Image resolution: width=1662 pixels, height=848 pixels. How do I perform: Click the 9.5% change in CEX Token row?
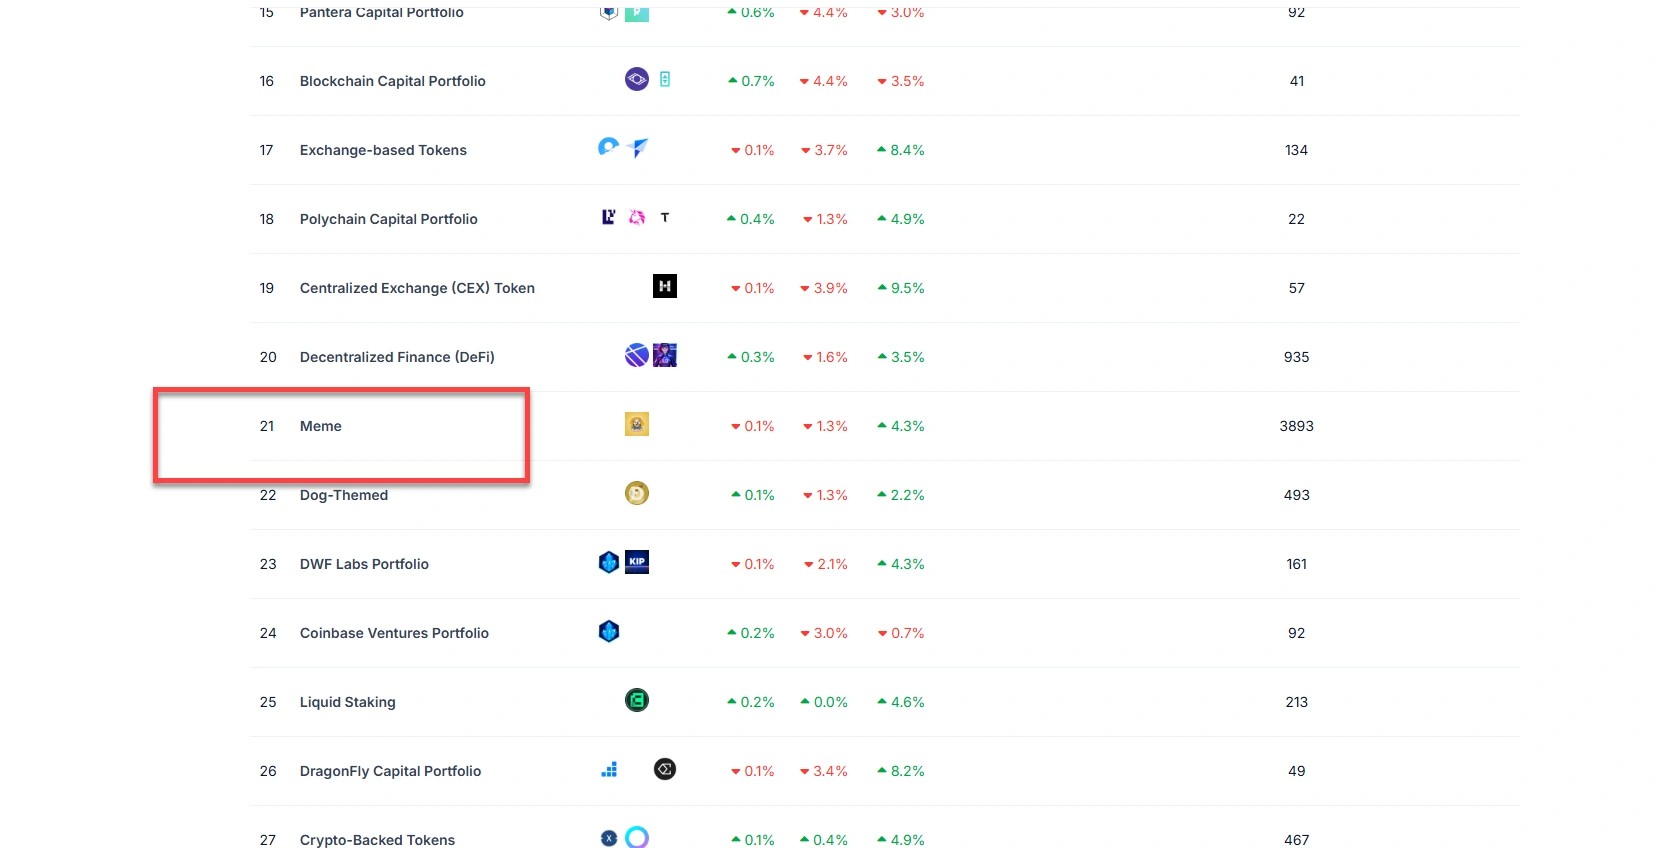901,288
